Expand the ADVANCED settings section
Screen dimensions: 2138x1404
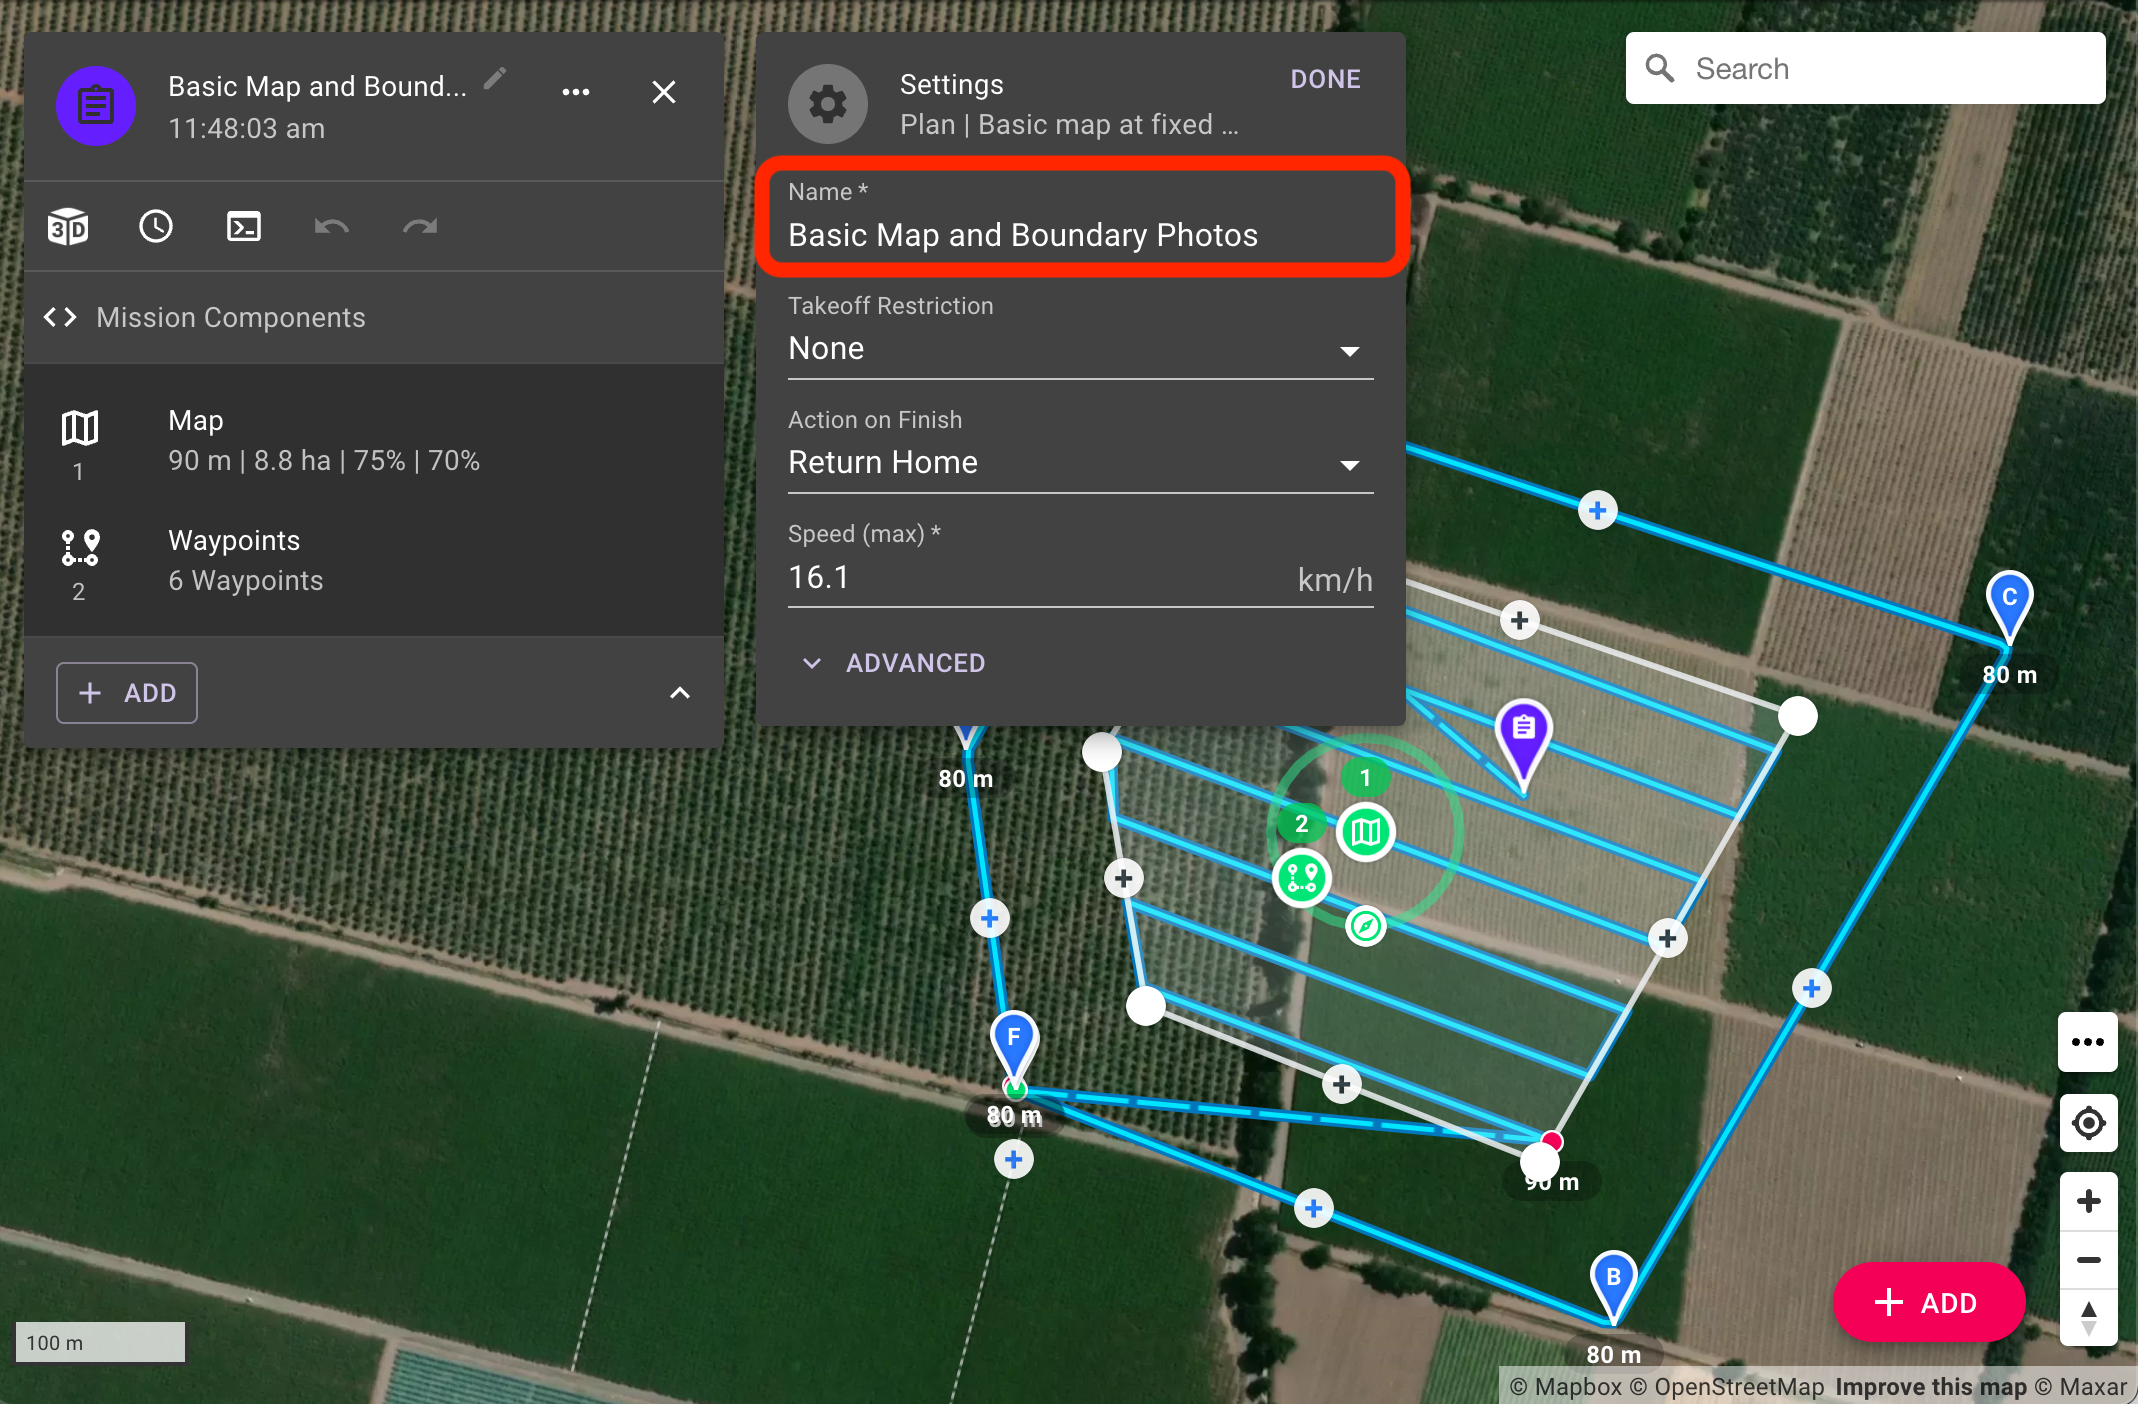click(895, 663)
